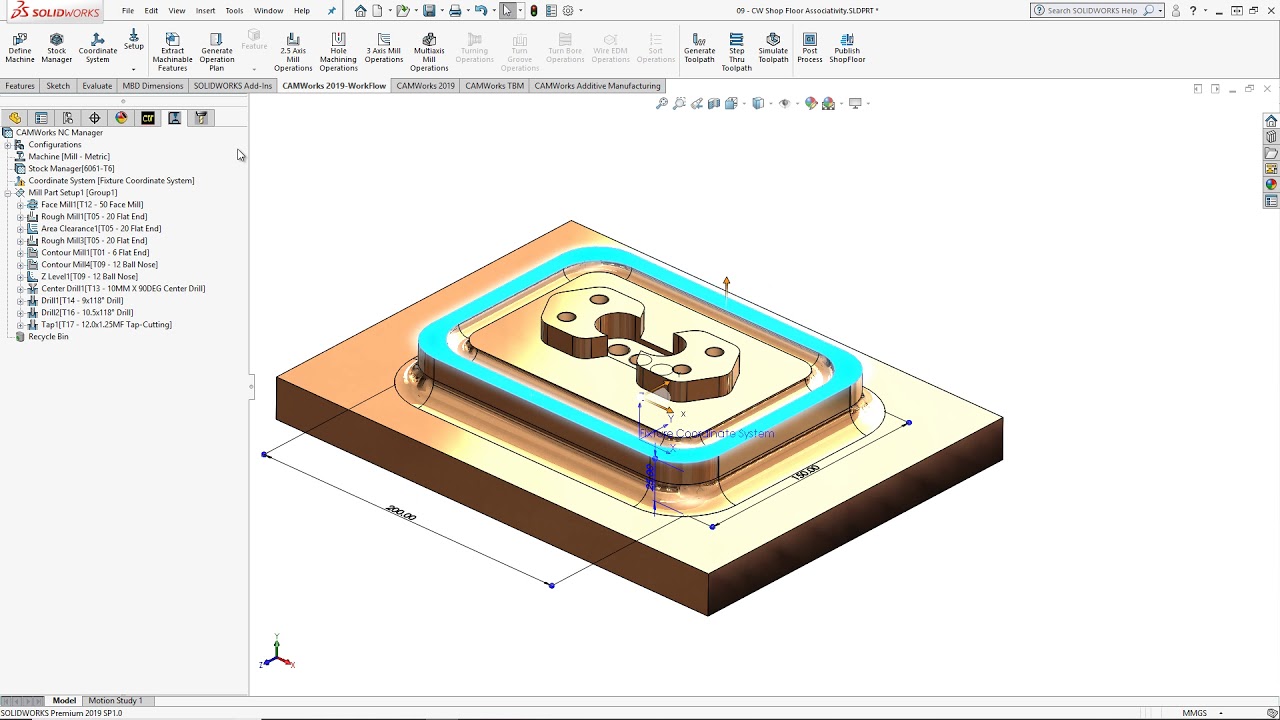Expand the Face Mill1 operation node

[20, 205]
